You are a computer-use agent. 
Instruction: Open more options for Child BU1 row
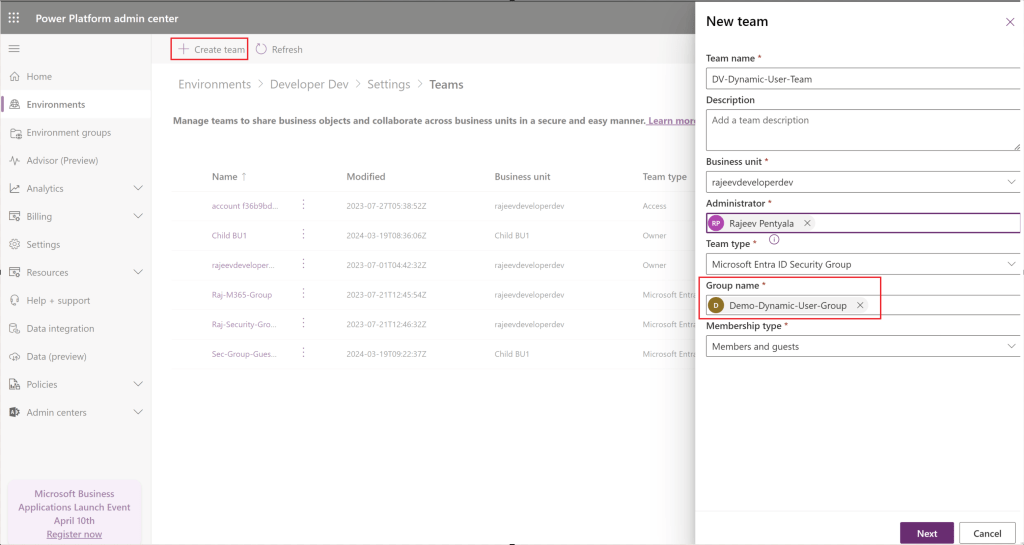[x=303, y=235]
